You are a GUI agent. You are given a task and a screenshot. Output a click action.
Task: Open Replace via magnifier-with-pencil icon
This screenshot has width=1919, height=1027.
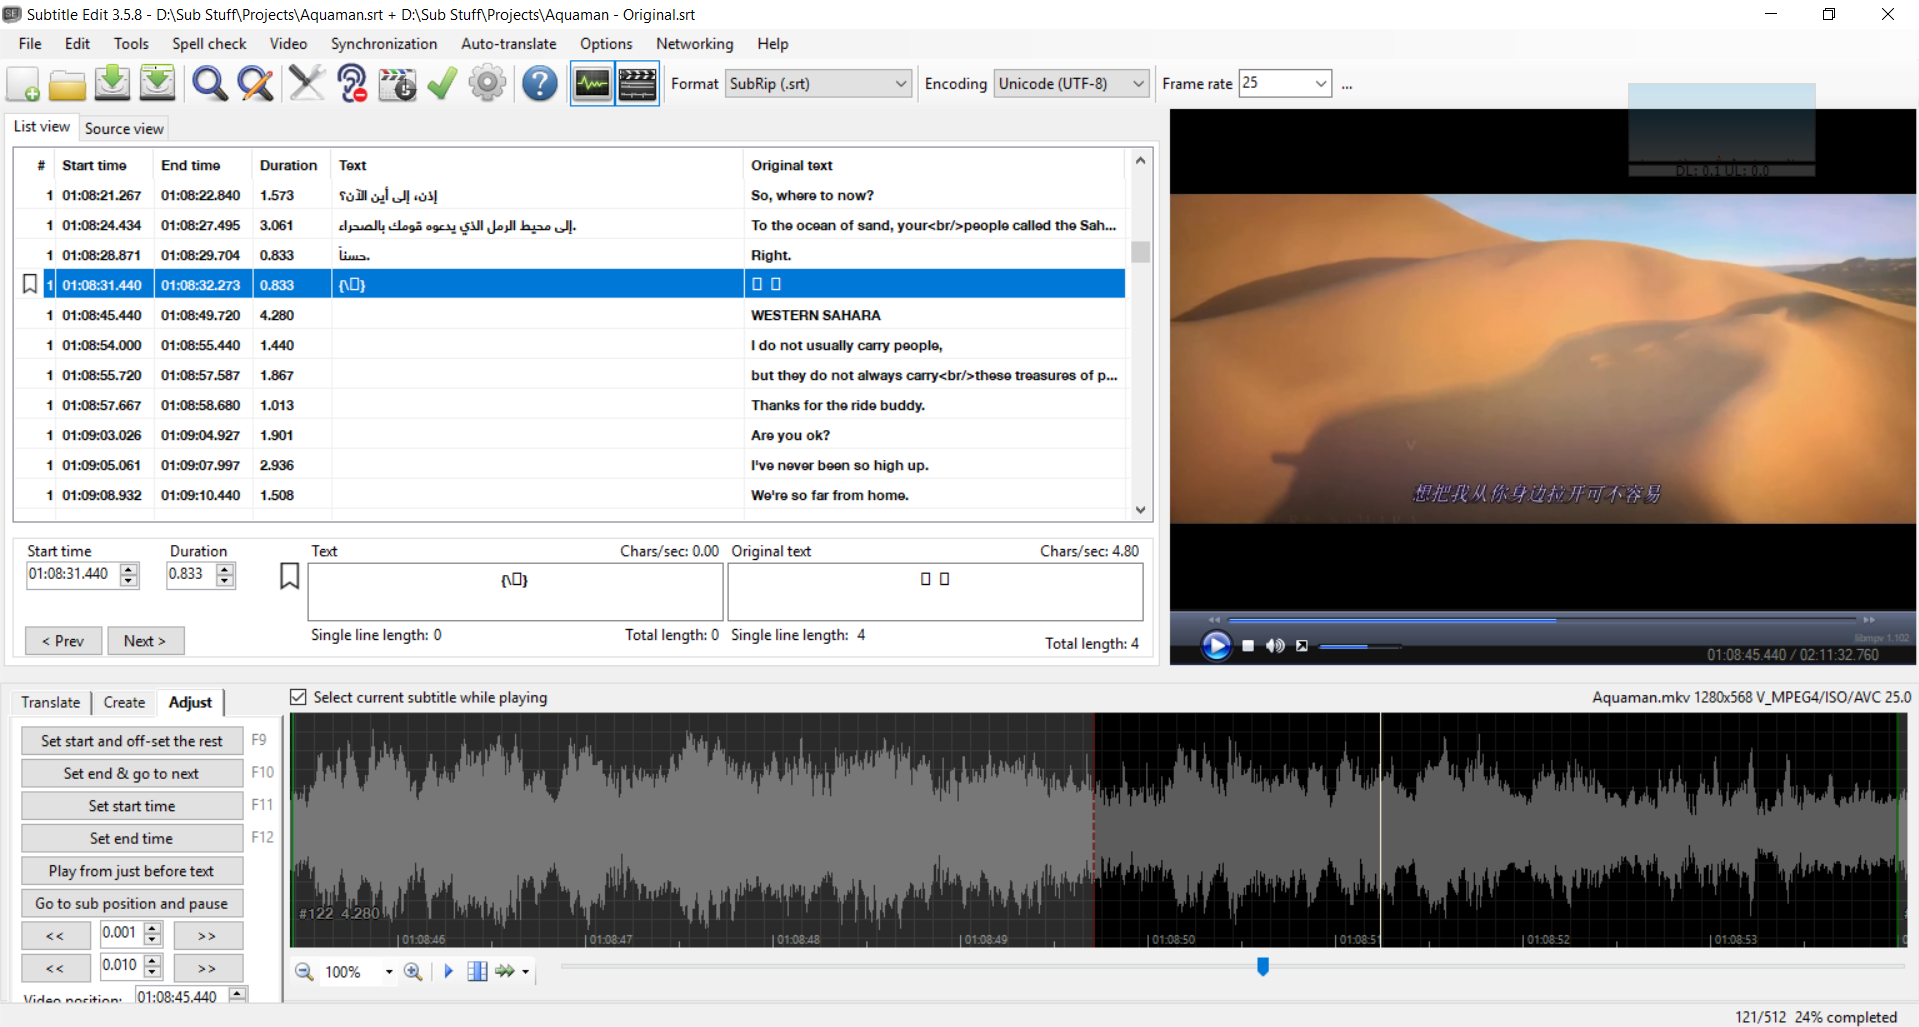pos(255,84)
